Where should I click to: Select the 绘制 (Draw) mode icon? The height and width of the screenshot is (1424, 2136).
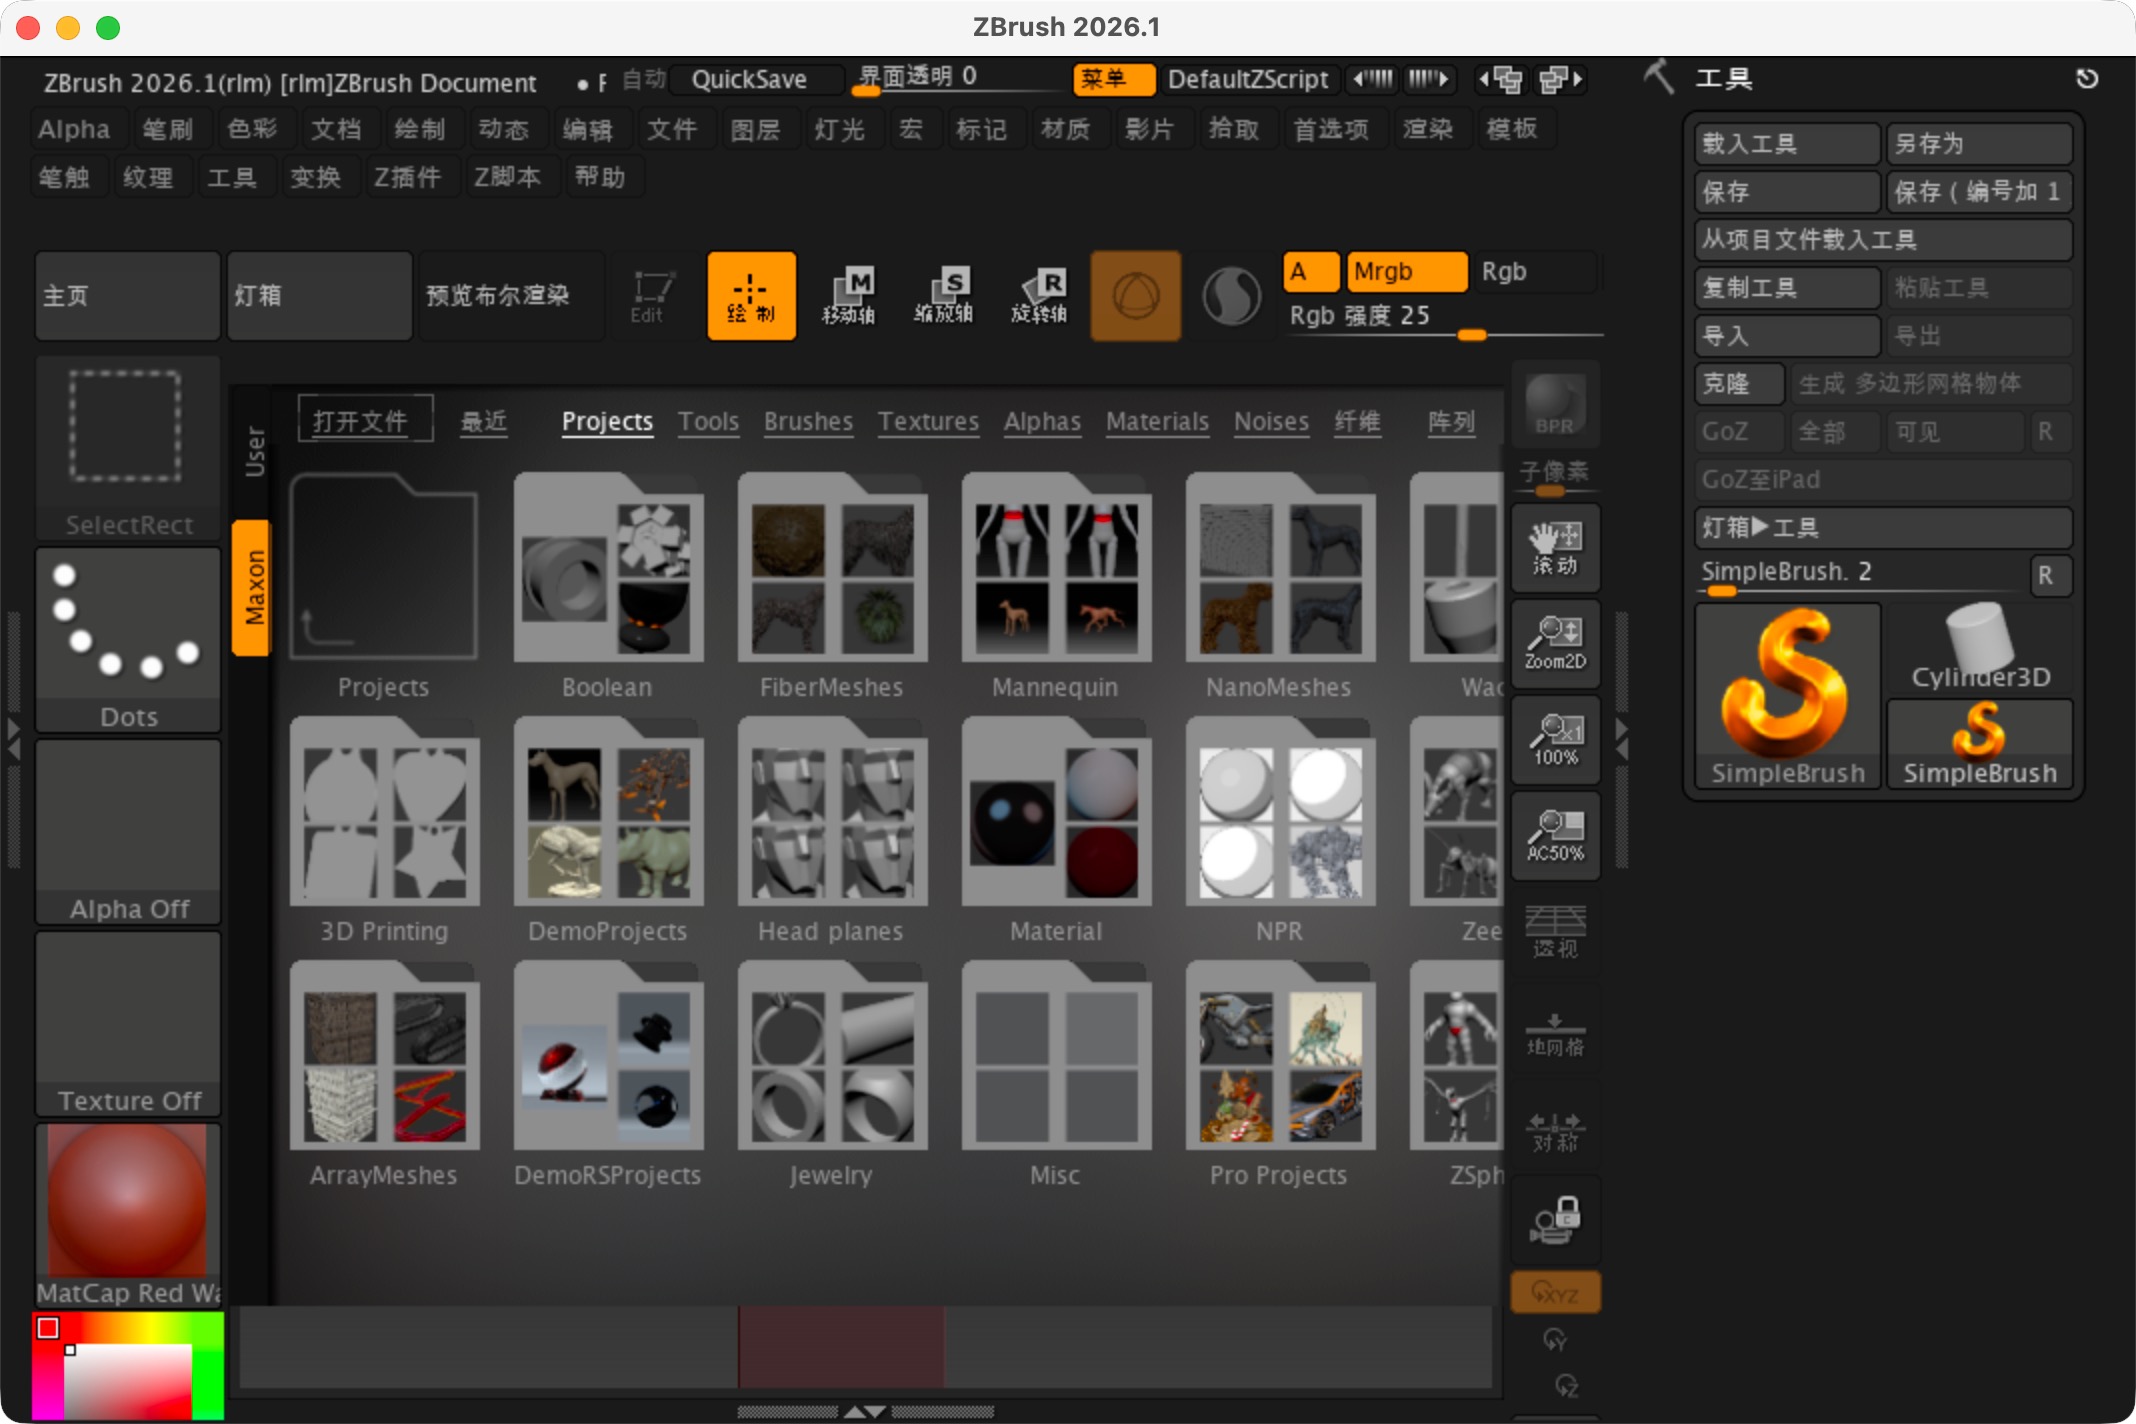point(751,295)
